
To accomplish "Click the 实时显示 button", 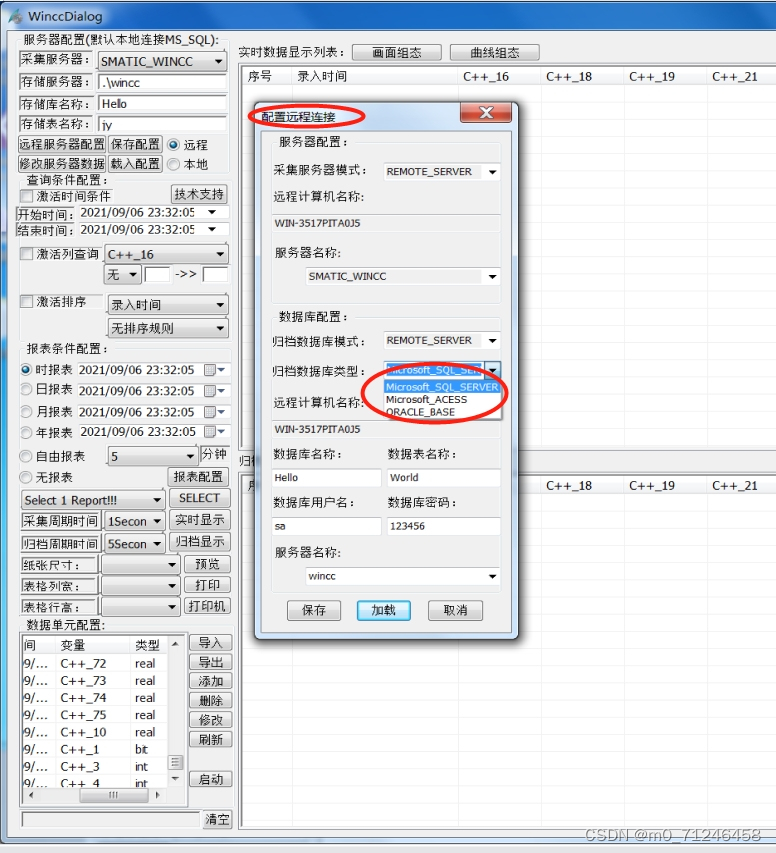I will tap(200, 520).
